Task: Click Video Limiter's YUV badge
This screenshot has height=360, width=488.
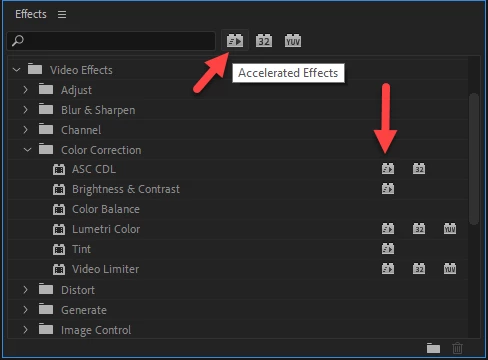Action: 450,269
